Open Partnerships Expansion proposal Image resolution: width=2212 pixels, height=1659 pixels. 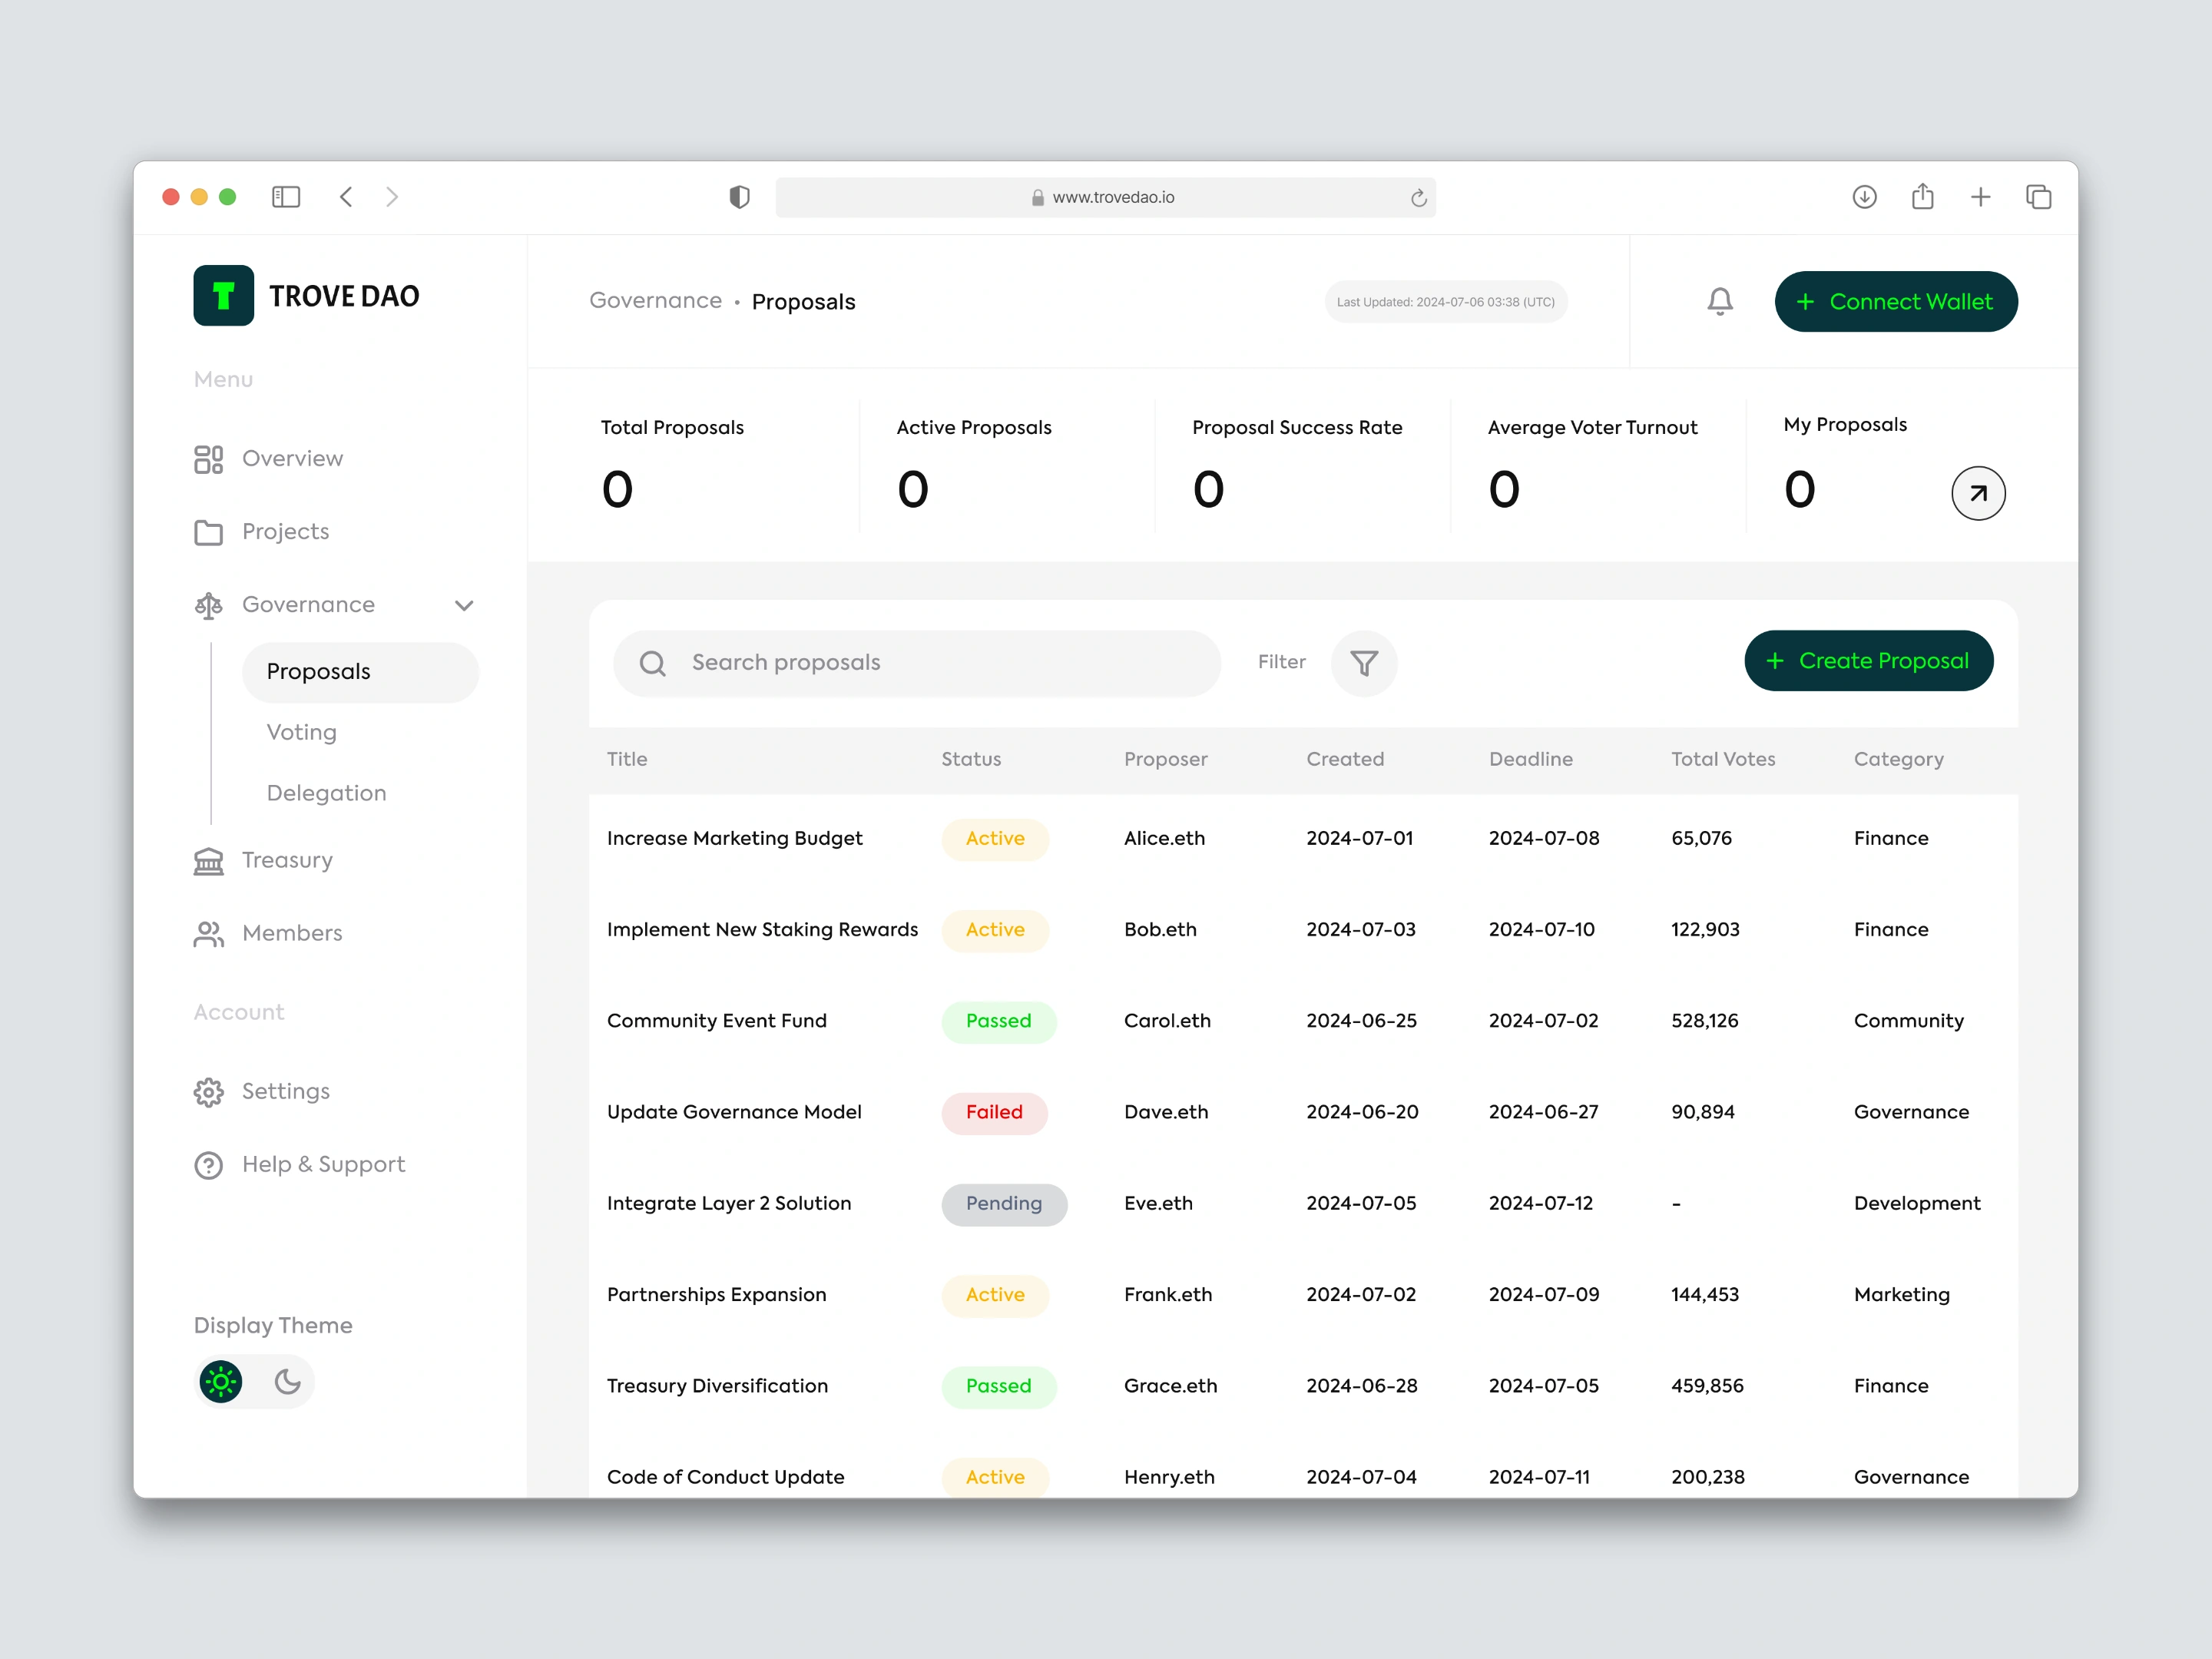tap(716, 1295)
